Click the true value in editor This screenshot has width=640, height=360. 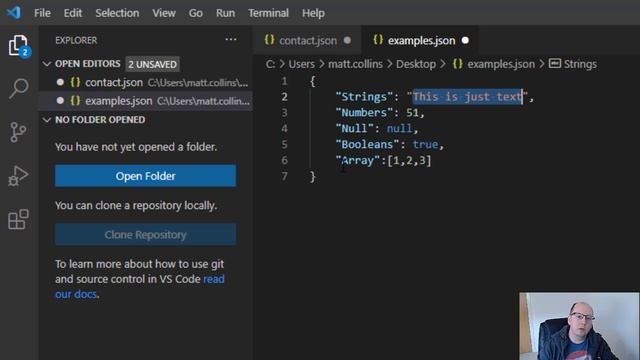tap(425, 144)
